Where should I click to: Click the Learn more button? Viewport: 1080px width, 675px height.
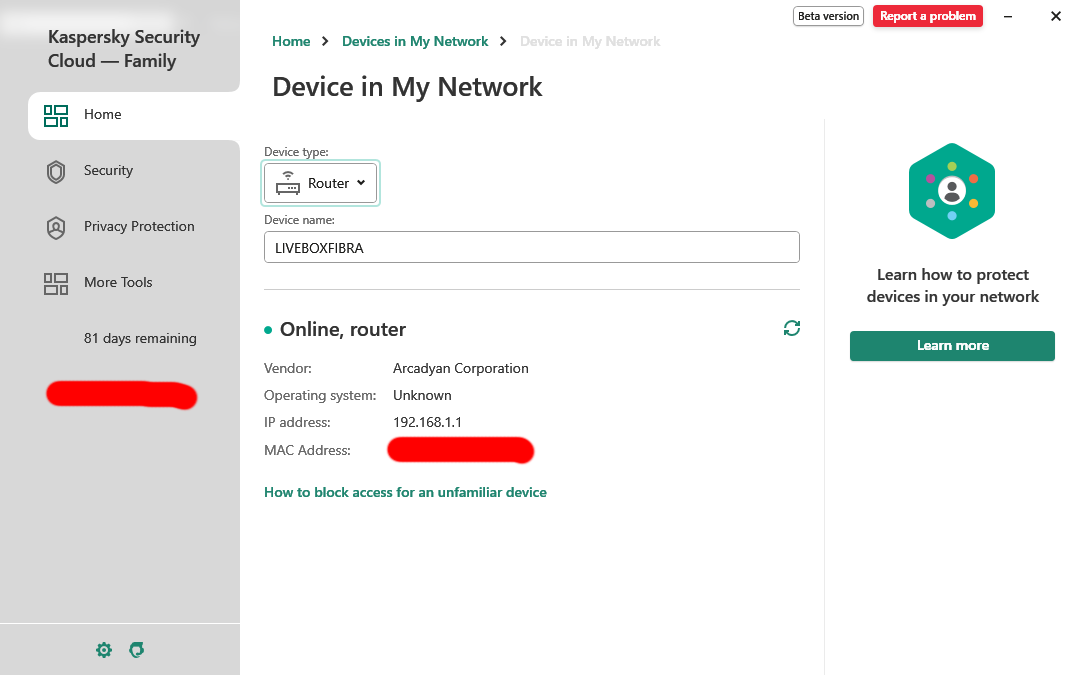(x=952, y=346)
